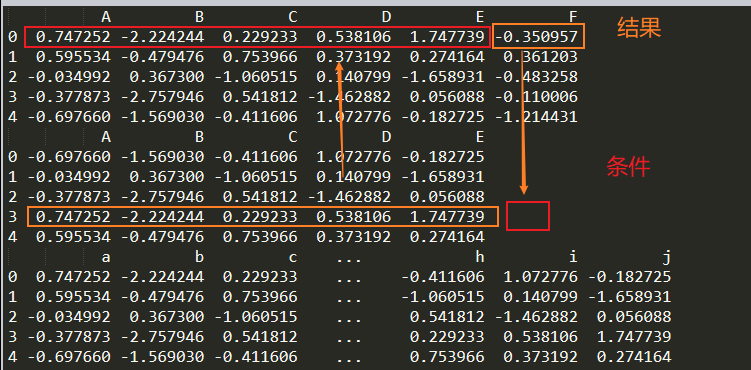This screenshot has width=751, height=370.
Task: Click -0.377873 under lowercase column a
Action: [x=69, y=336]
